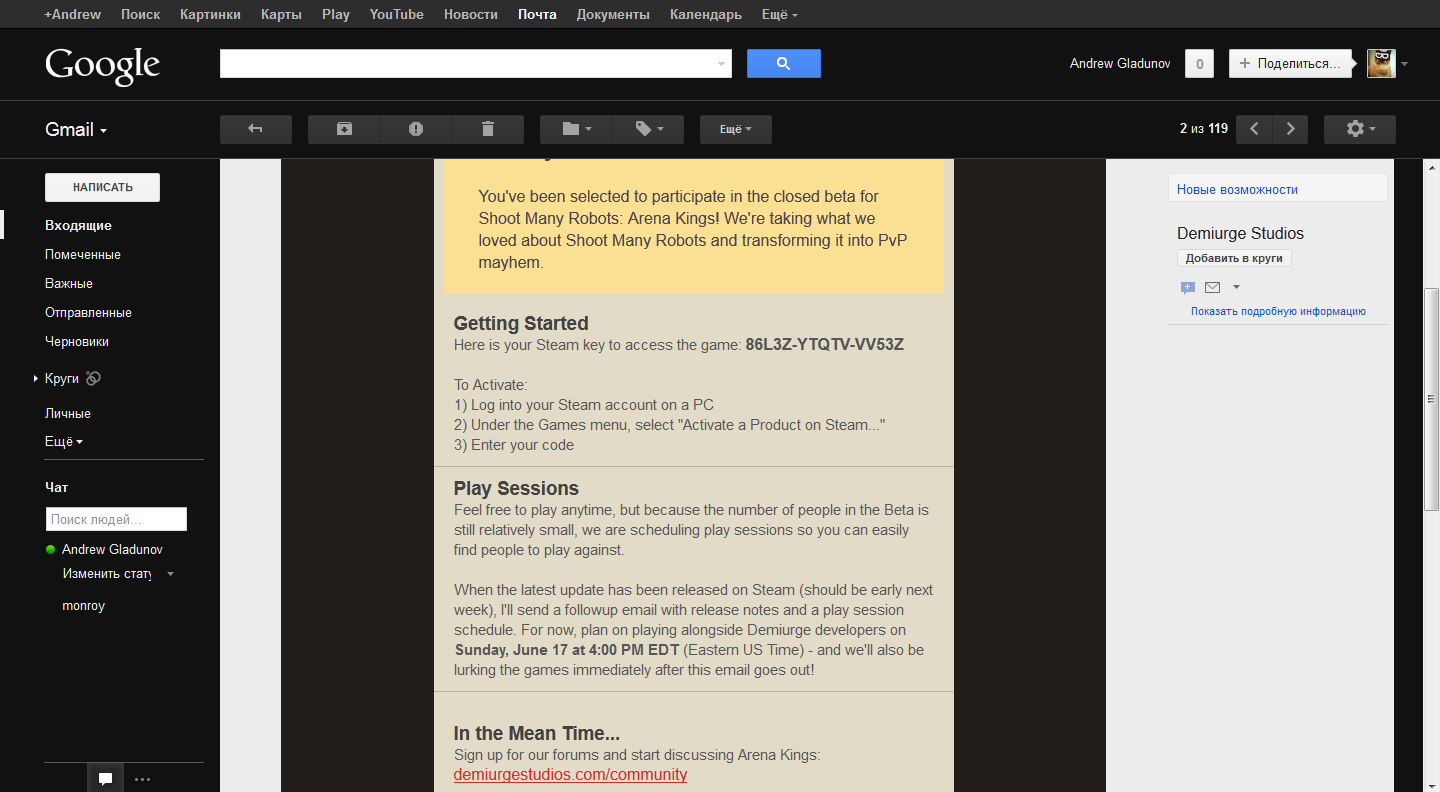Click the Google logo
The width and height of the screenshot is (1440, 792).
102,66
